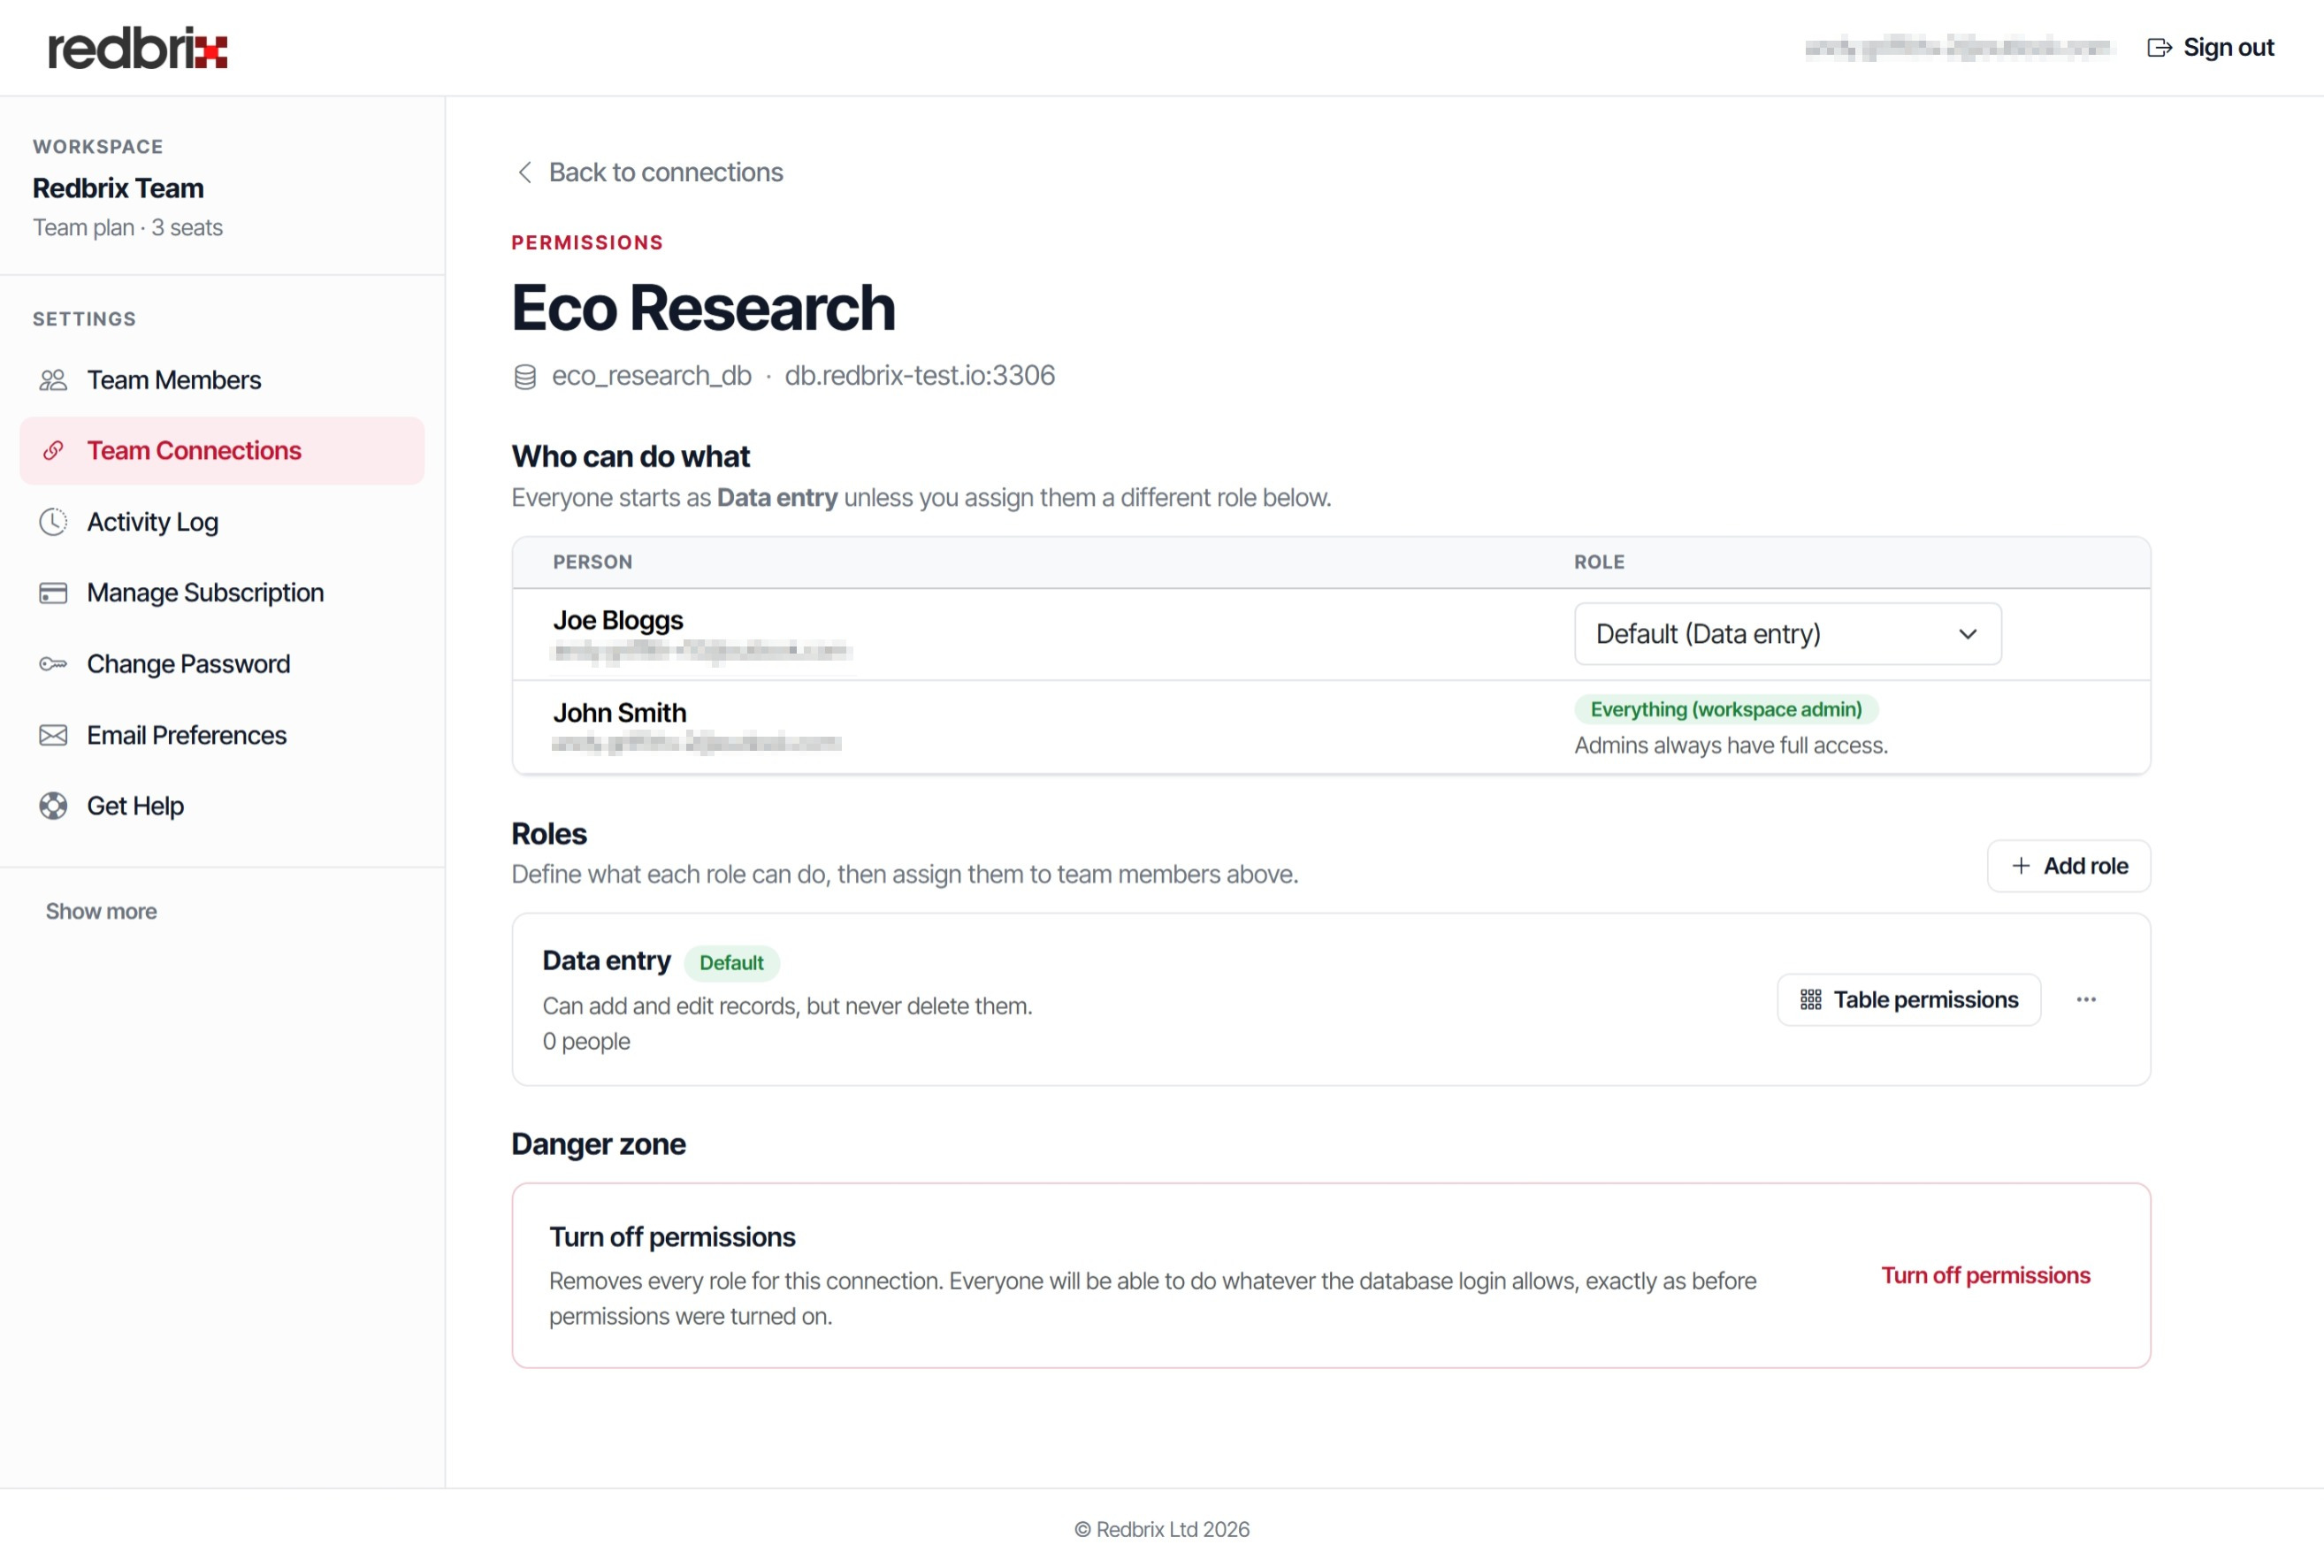The height and width of the screenshot is (1568, 2324).
Task: Open Get Help
Action: point(222,806)
